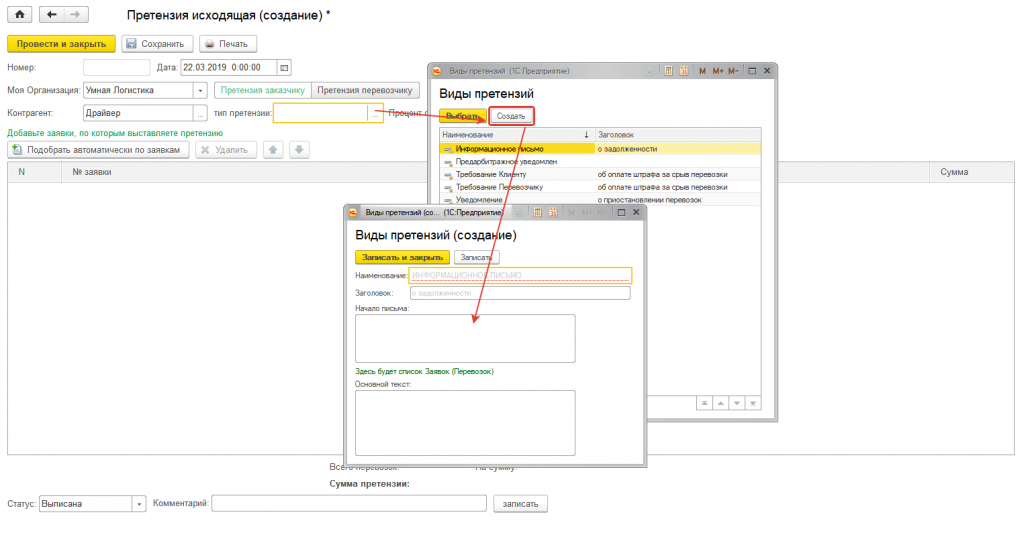1024x543 pixels.
Task: Open тип претензии selection ellipsis
Action: point(376,113)
